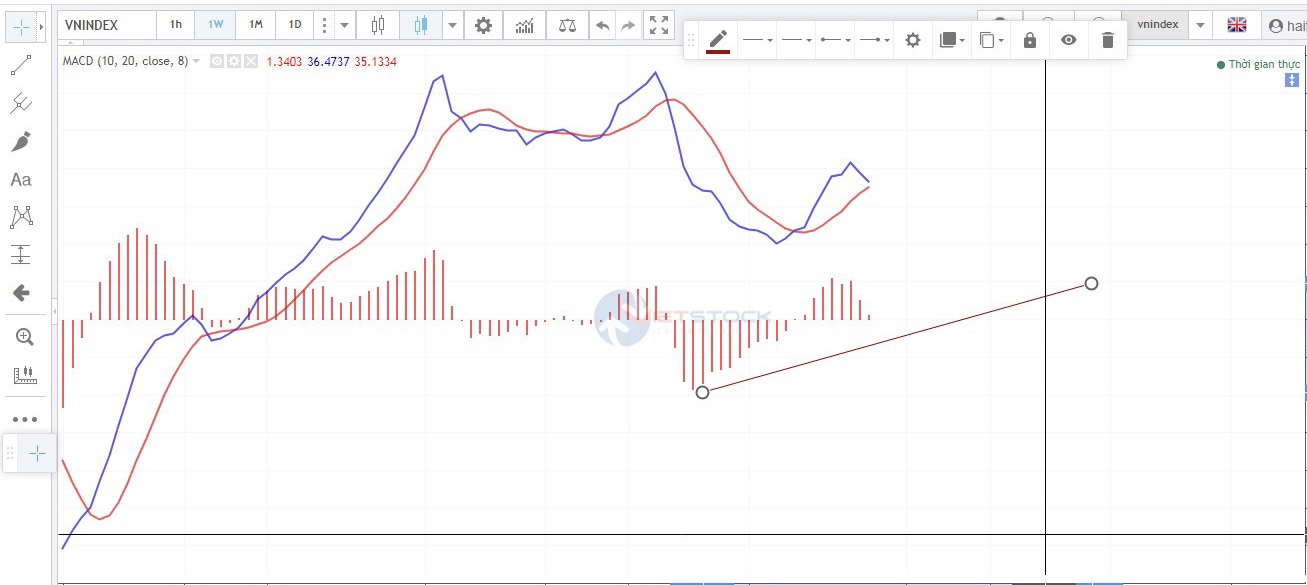
Task: Activate the zoom in tool
Action: click(25, 337)
